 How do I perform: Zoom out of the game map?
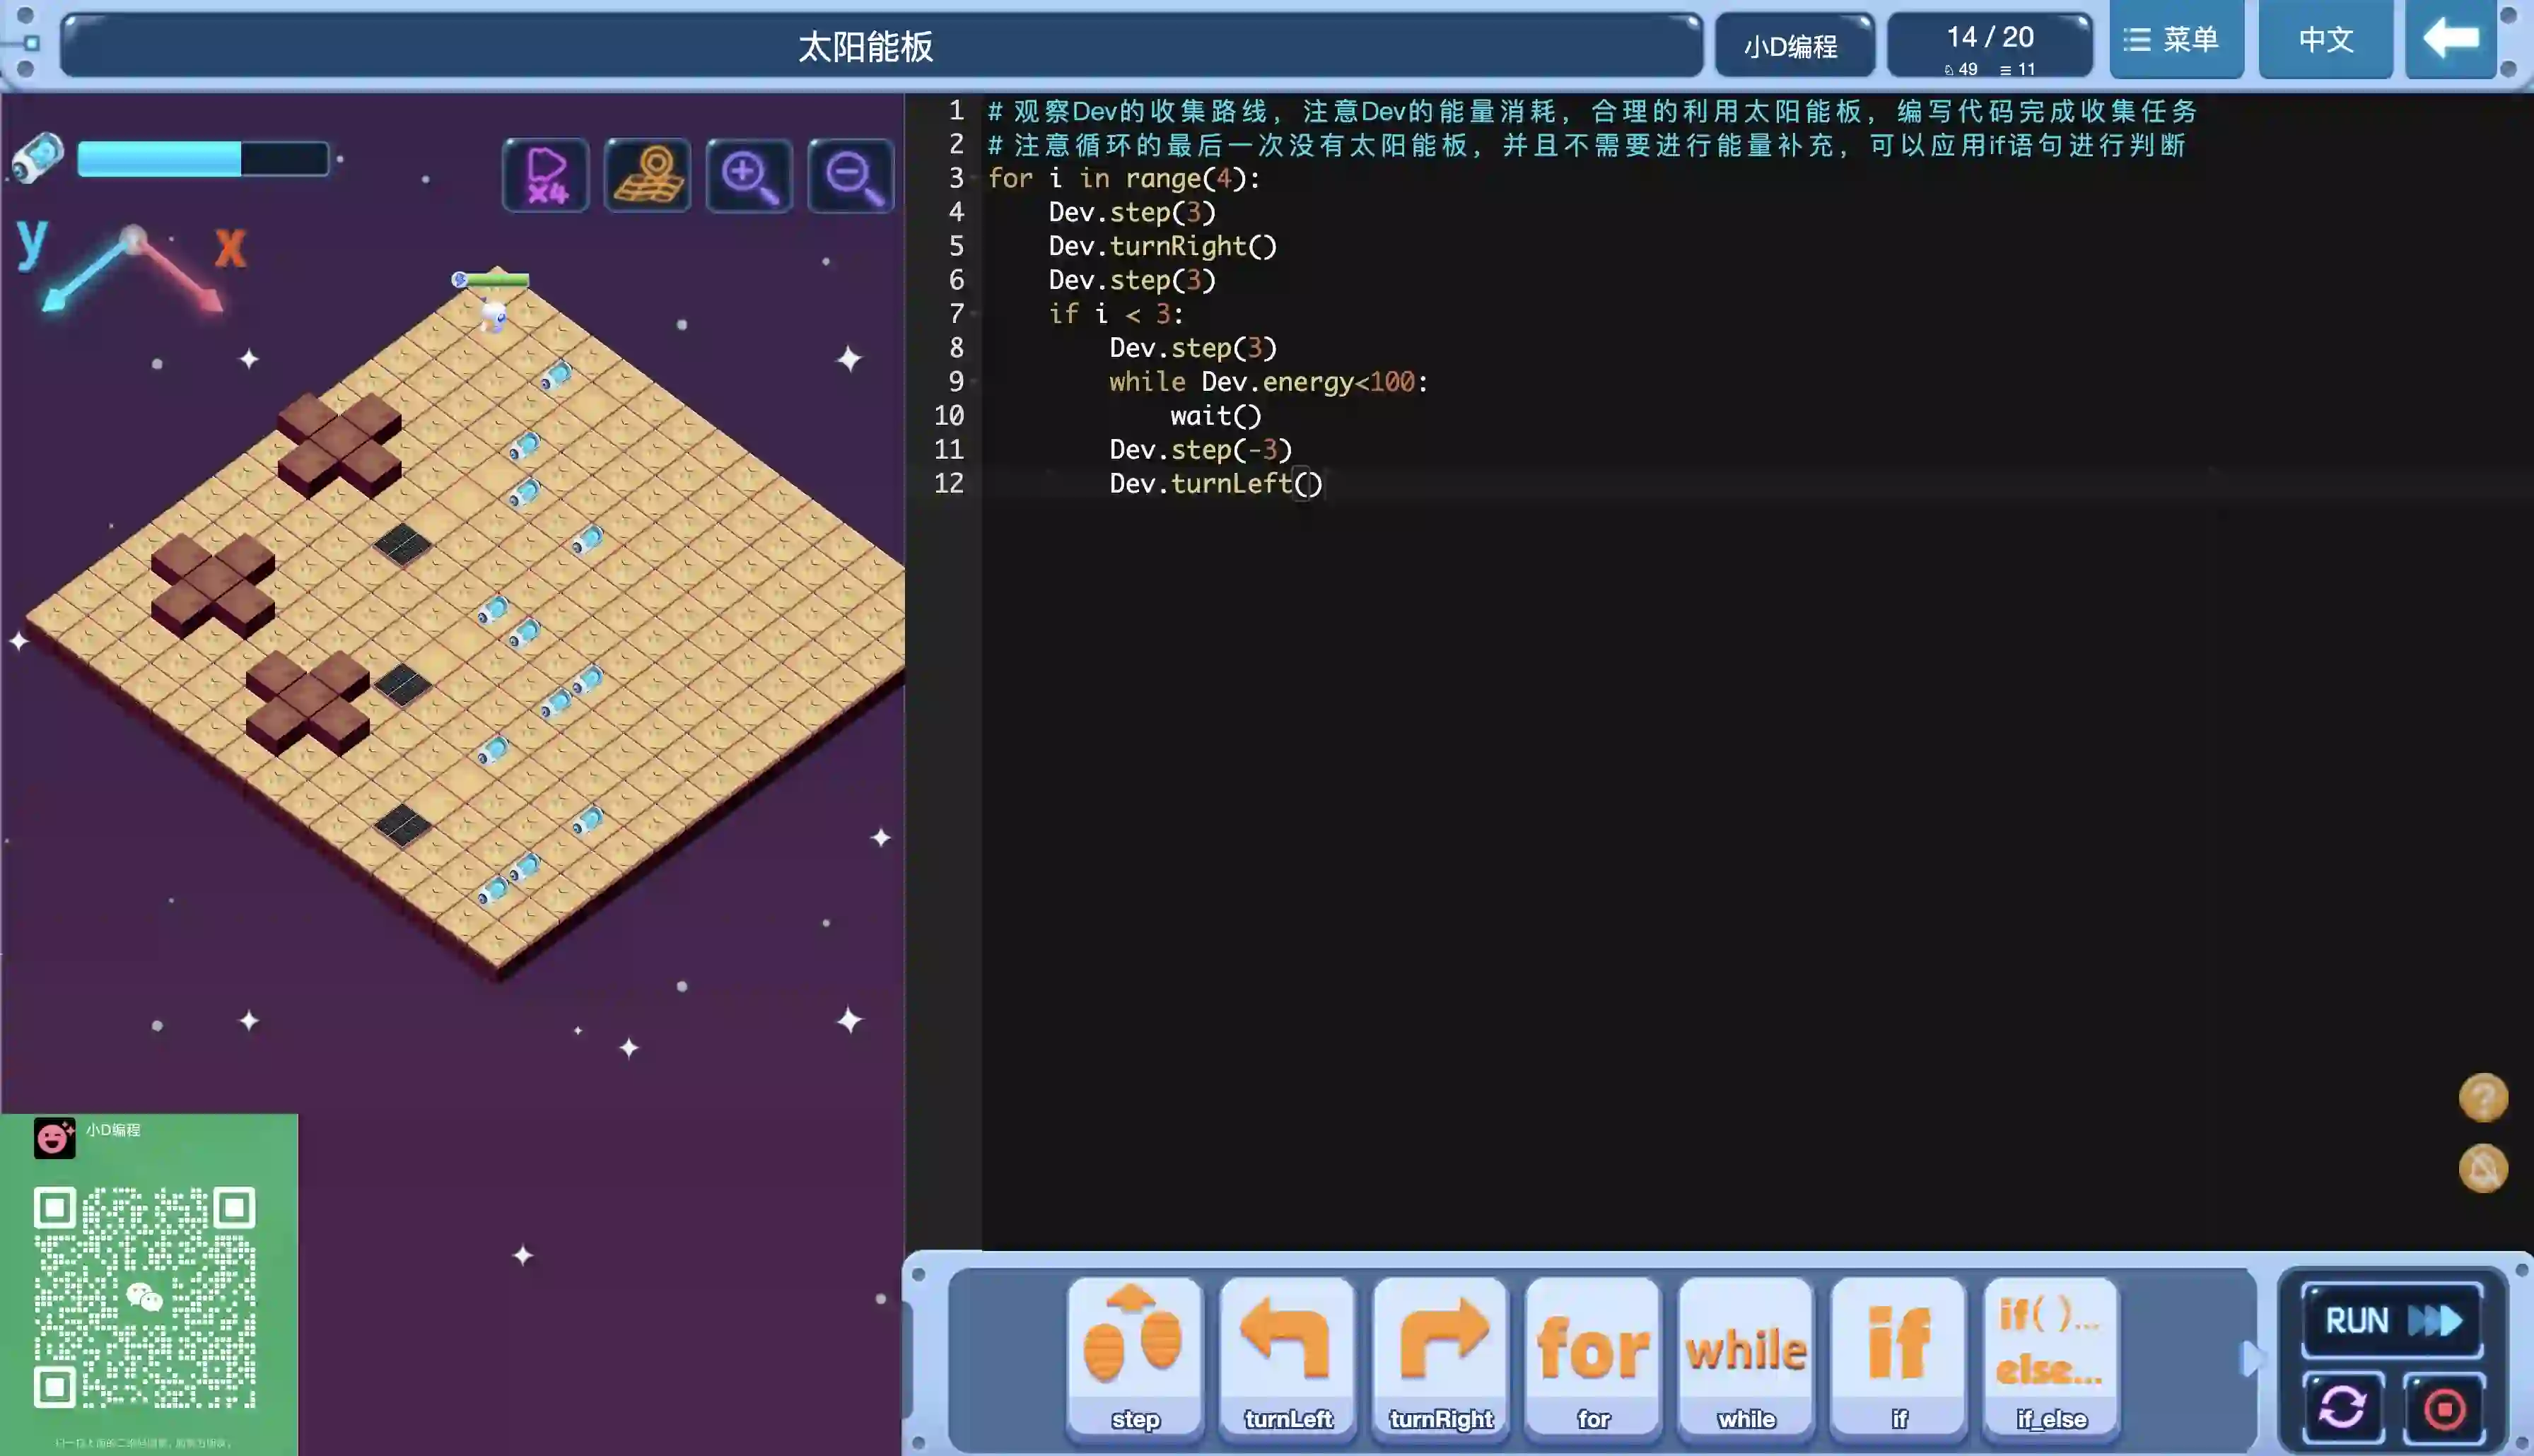(x=851, y=176)
